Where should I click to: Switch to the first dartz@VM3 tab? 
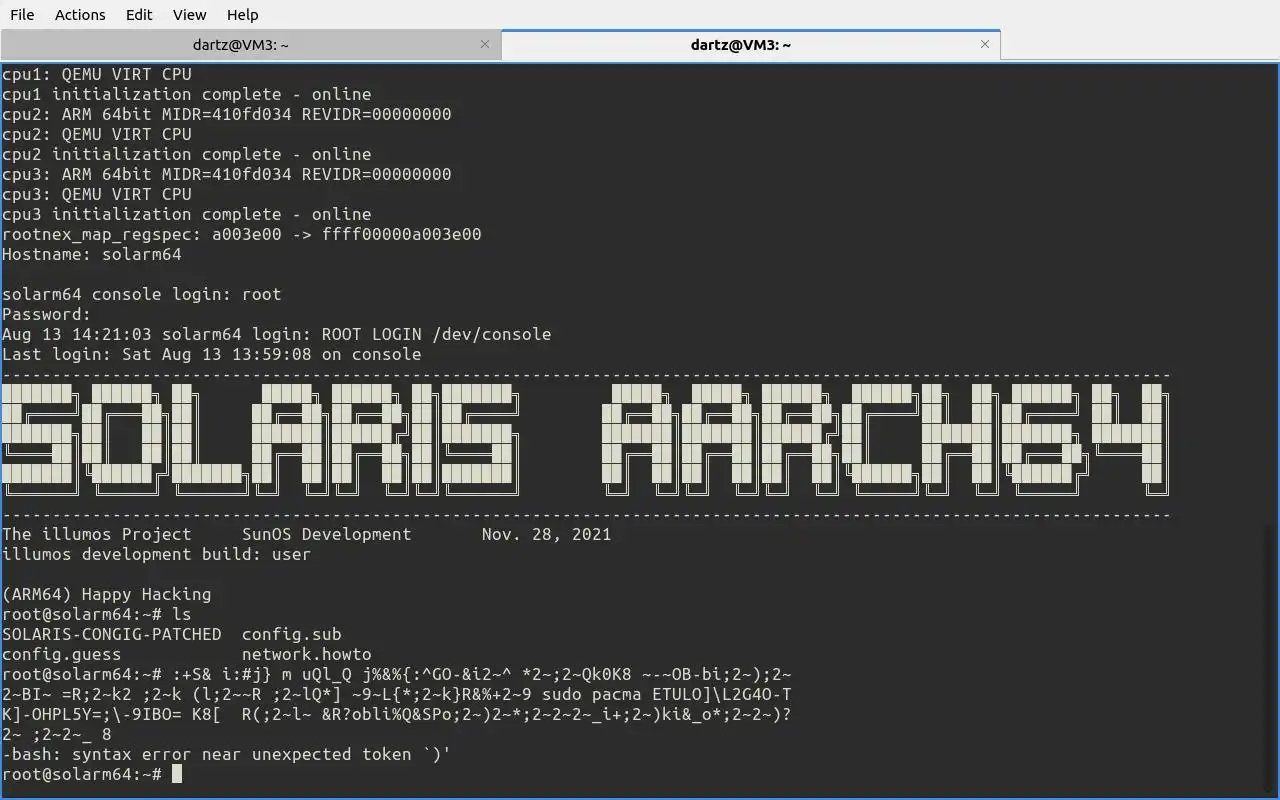pyautogui.click(x=240, y=45)
